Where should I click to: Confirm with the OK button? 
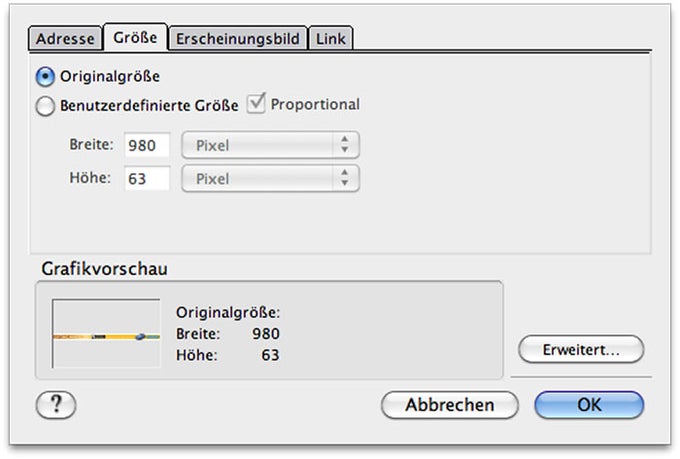pyautogui.click(x=589, y=405)
